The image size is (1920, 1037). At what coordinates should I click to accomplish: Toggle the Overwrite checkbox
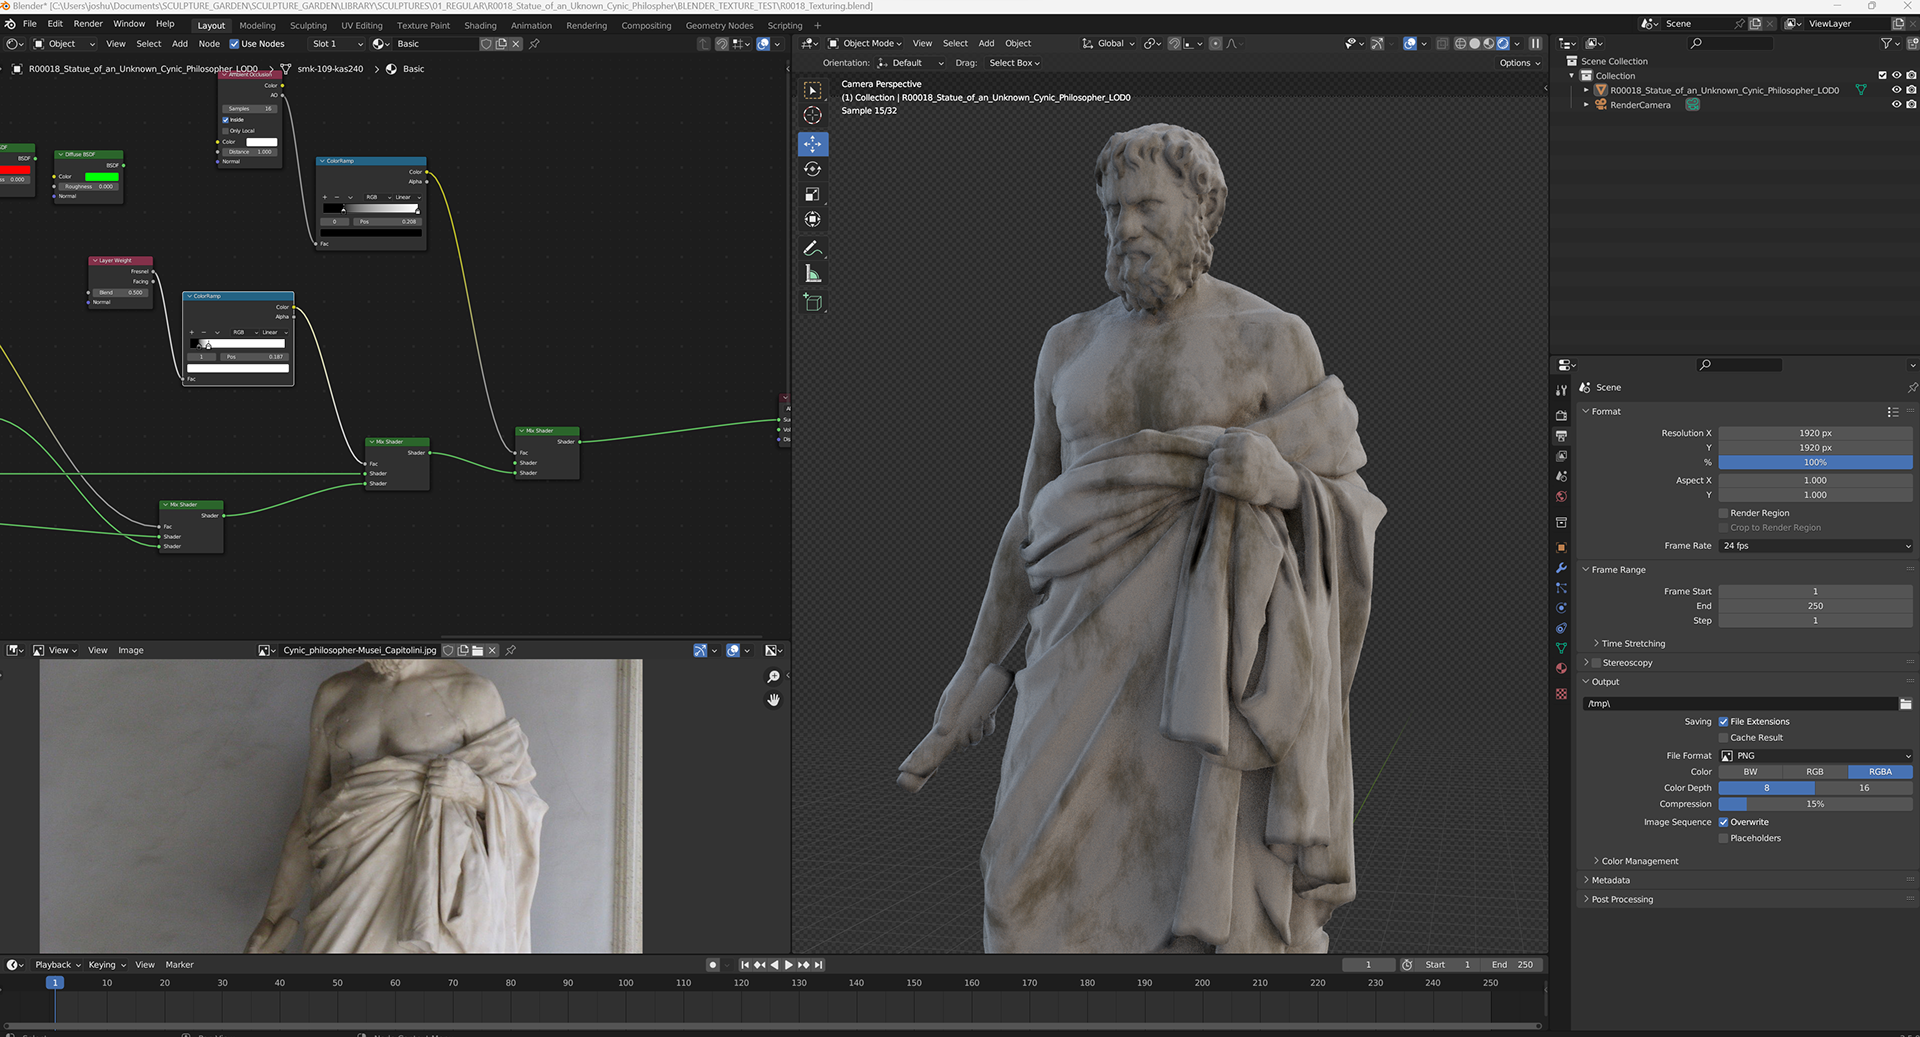pos(1723,822)
